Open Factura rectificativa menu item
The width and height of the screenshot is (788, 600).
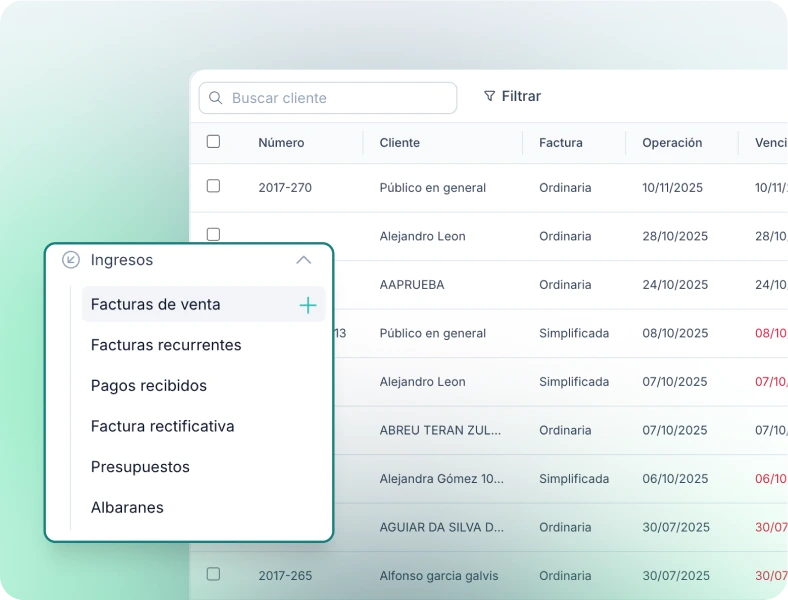point(162,426)
